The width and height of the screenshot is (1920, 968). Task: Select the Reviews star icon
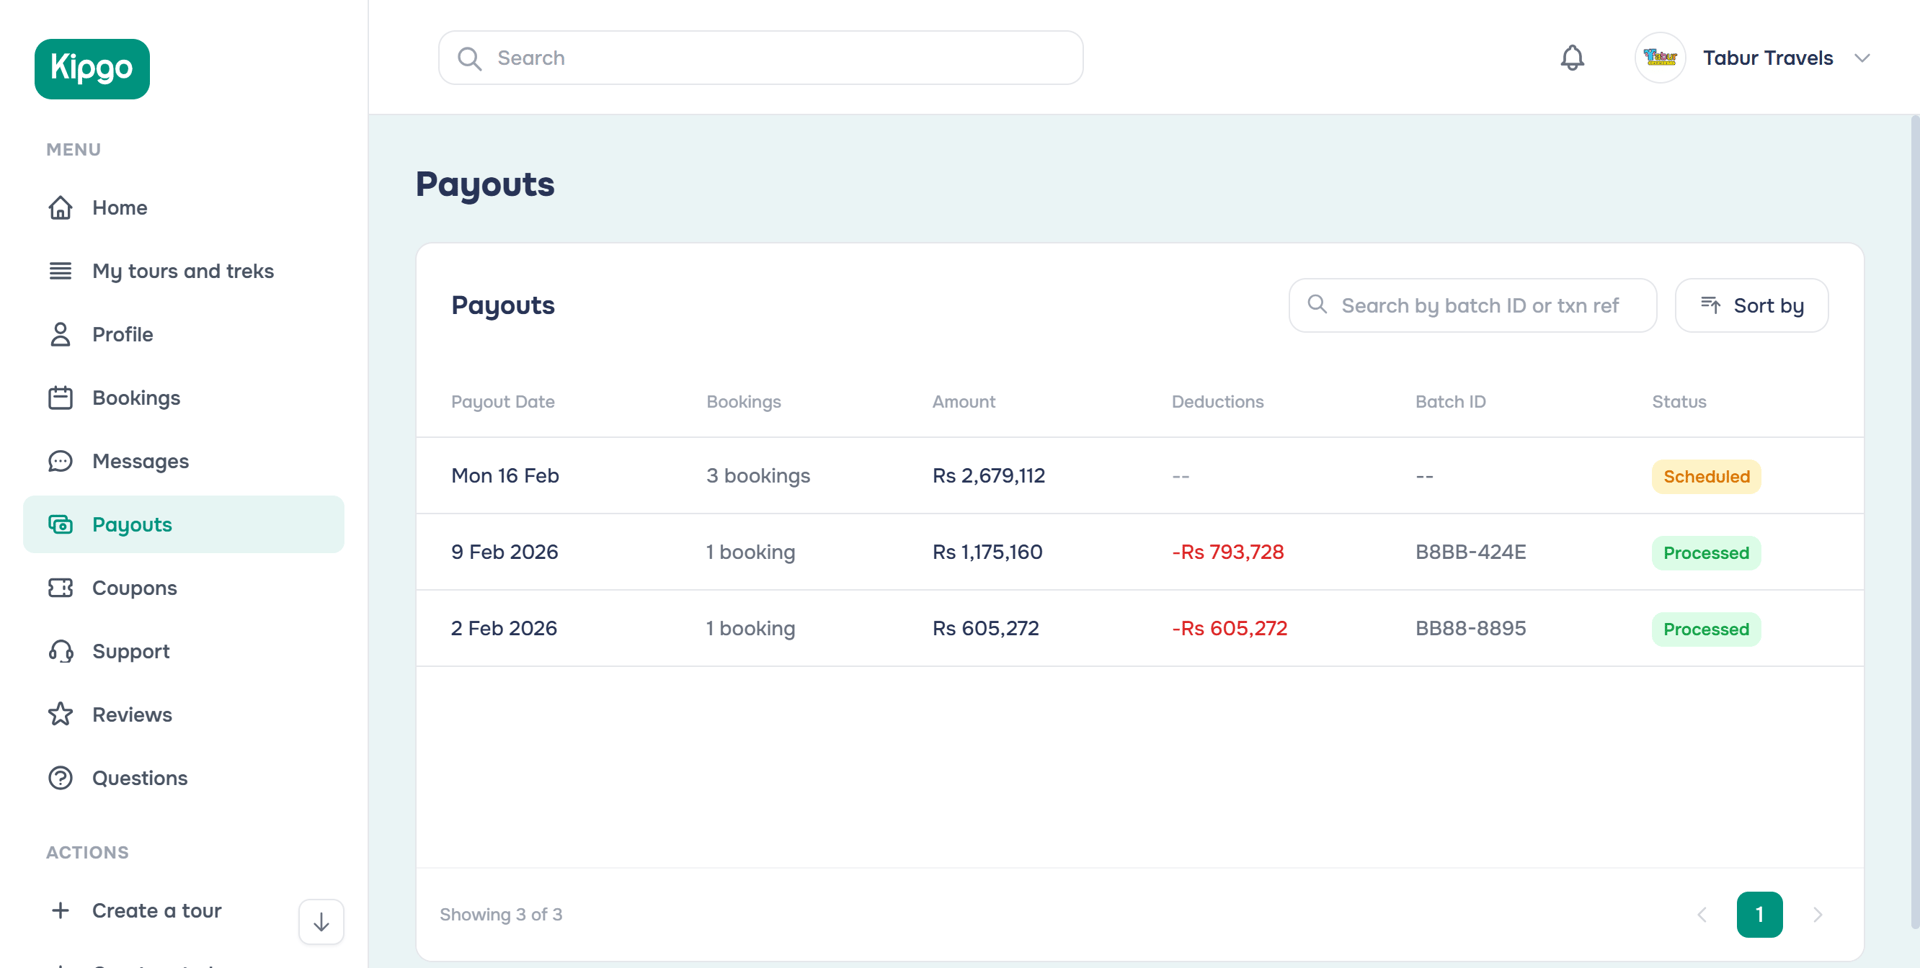tap(61, 714)
